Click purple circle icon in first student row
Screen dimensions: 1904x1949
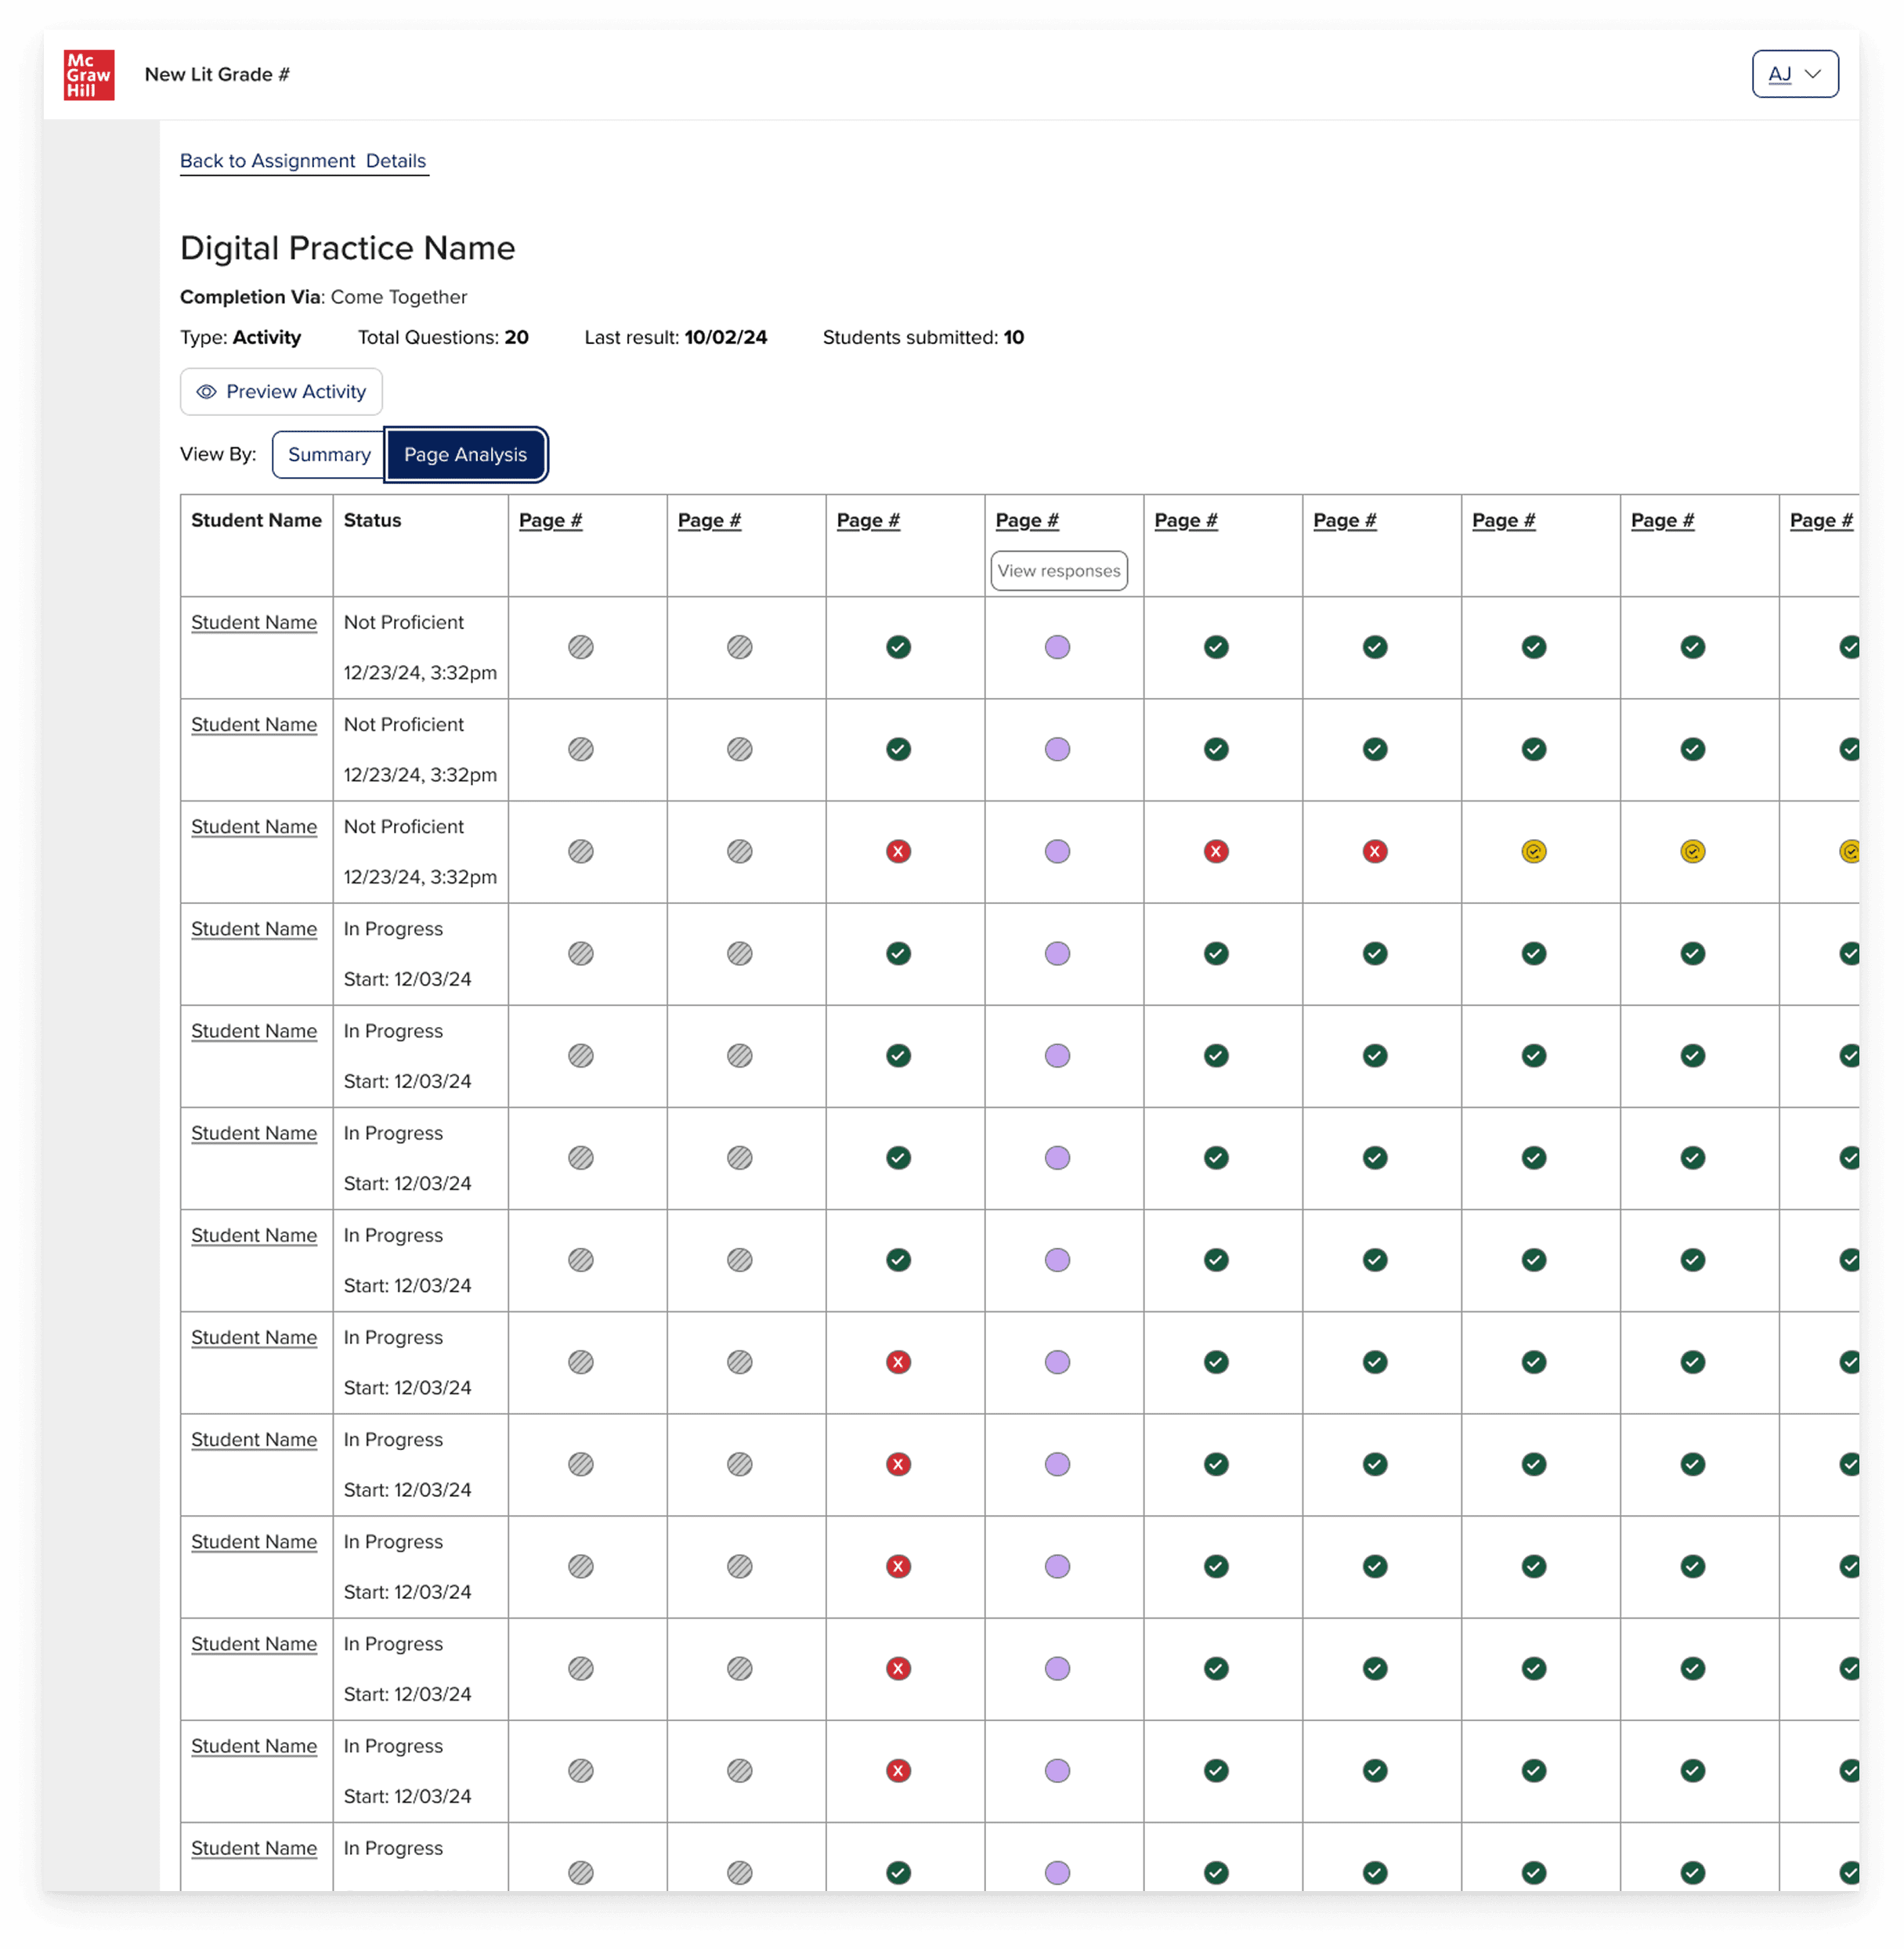1057,647
